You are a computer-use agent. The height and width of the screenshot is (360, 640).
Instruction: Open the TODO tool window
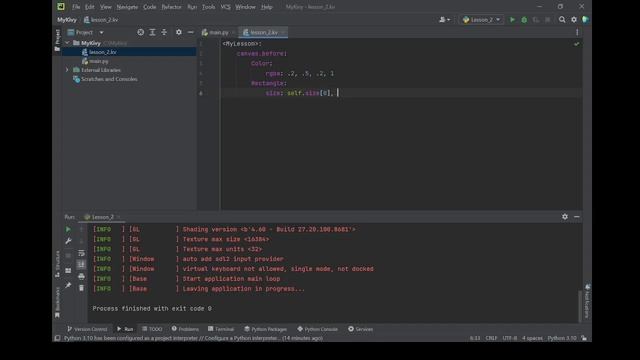click(x=152, y=329)
